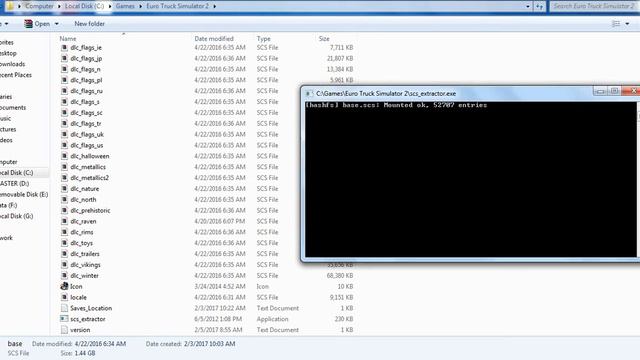Select the dlc_flags_tr file icon
The image size is (640, 360).
[x=64, y=123]
